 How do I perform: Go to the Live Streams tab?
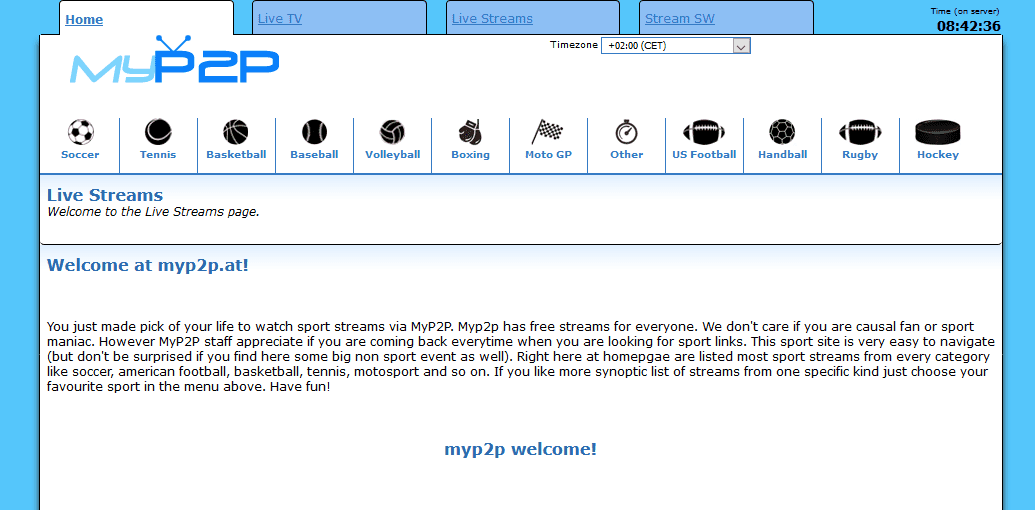pyautogui.click(x=492, y=19)
